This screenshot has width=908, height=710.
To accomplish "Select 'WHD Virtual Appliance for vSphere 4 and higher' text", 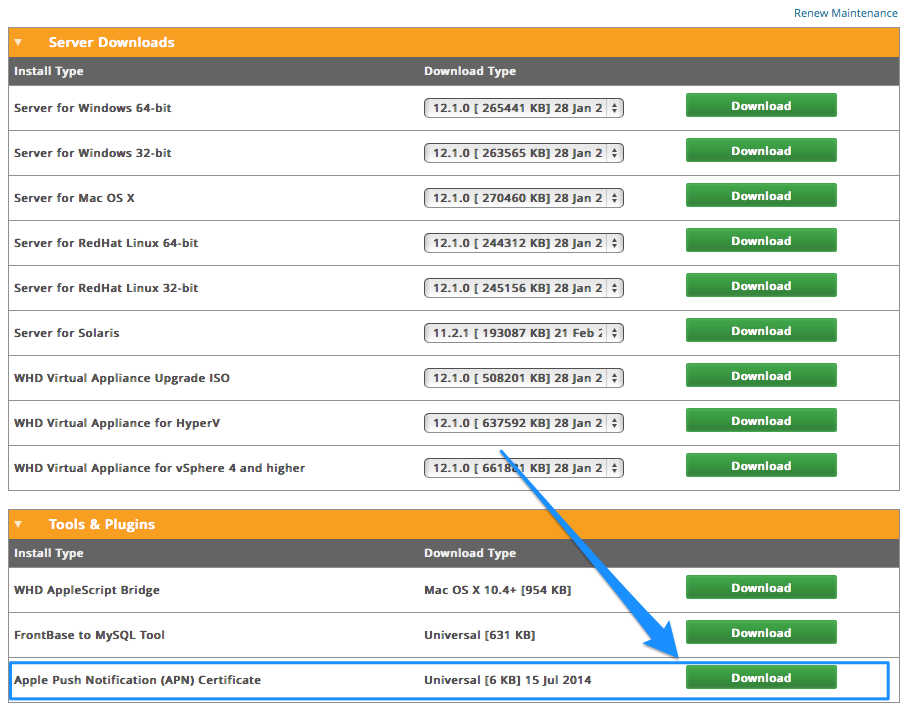I will click(159, 468).
